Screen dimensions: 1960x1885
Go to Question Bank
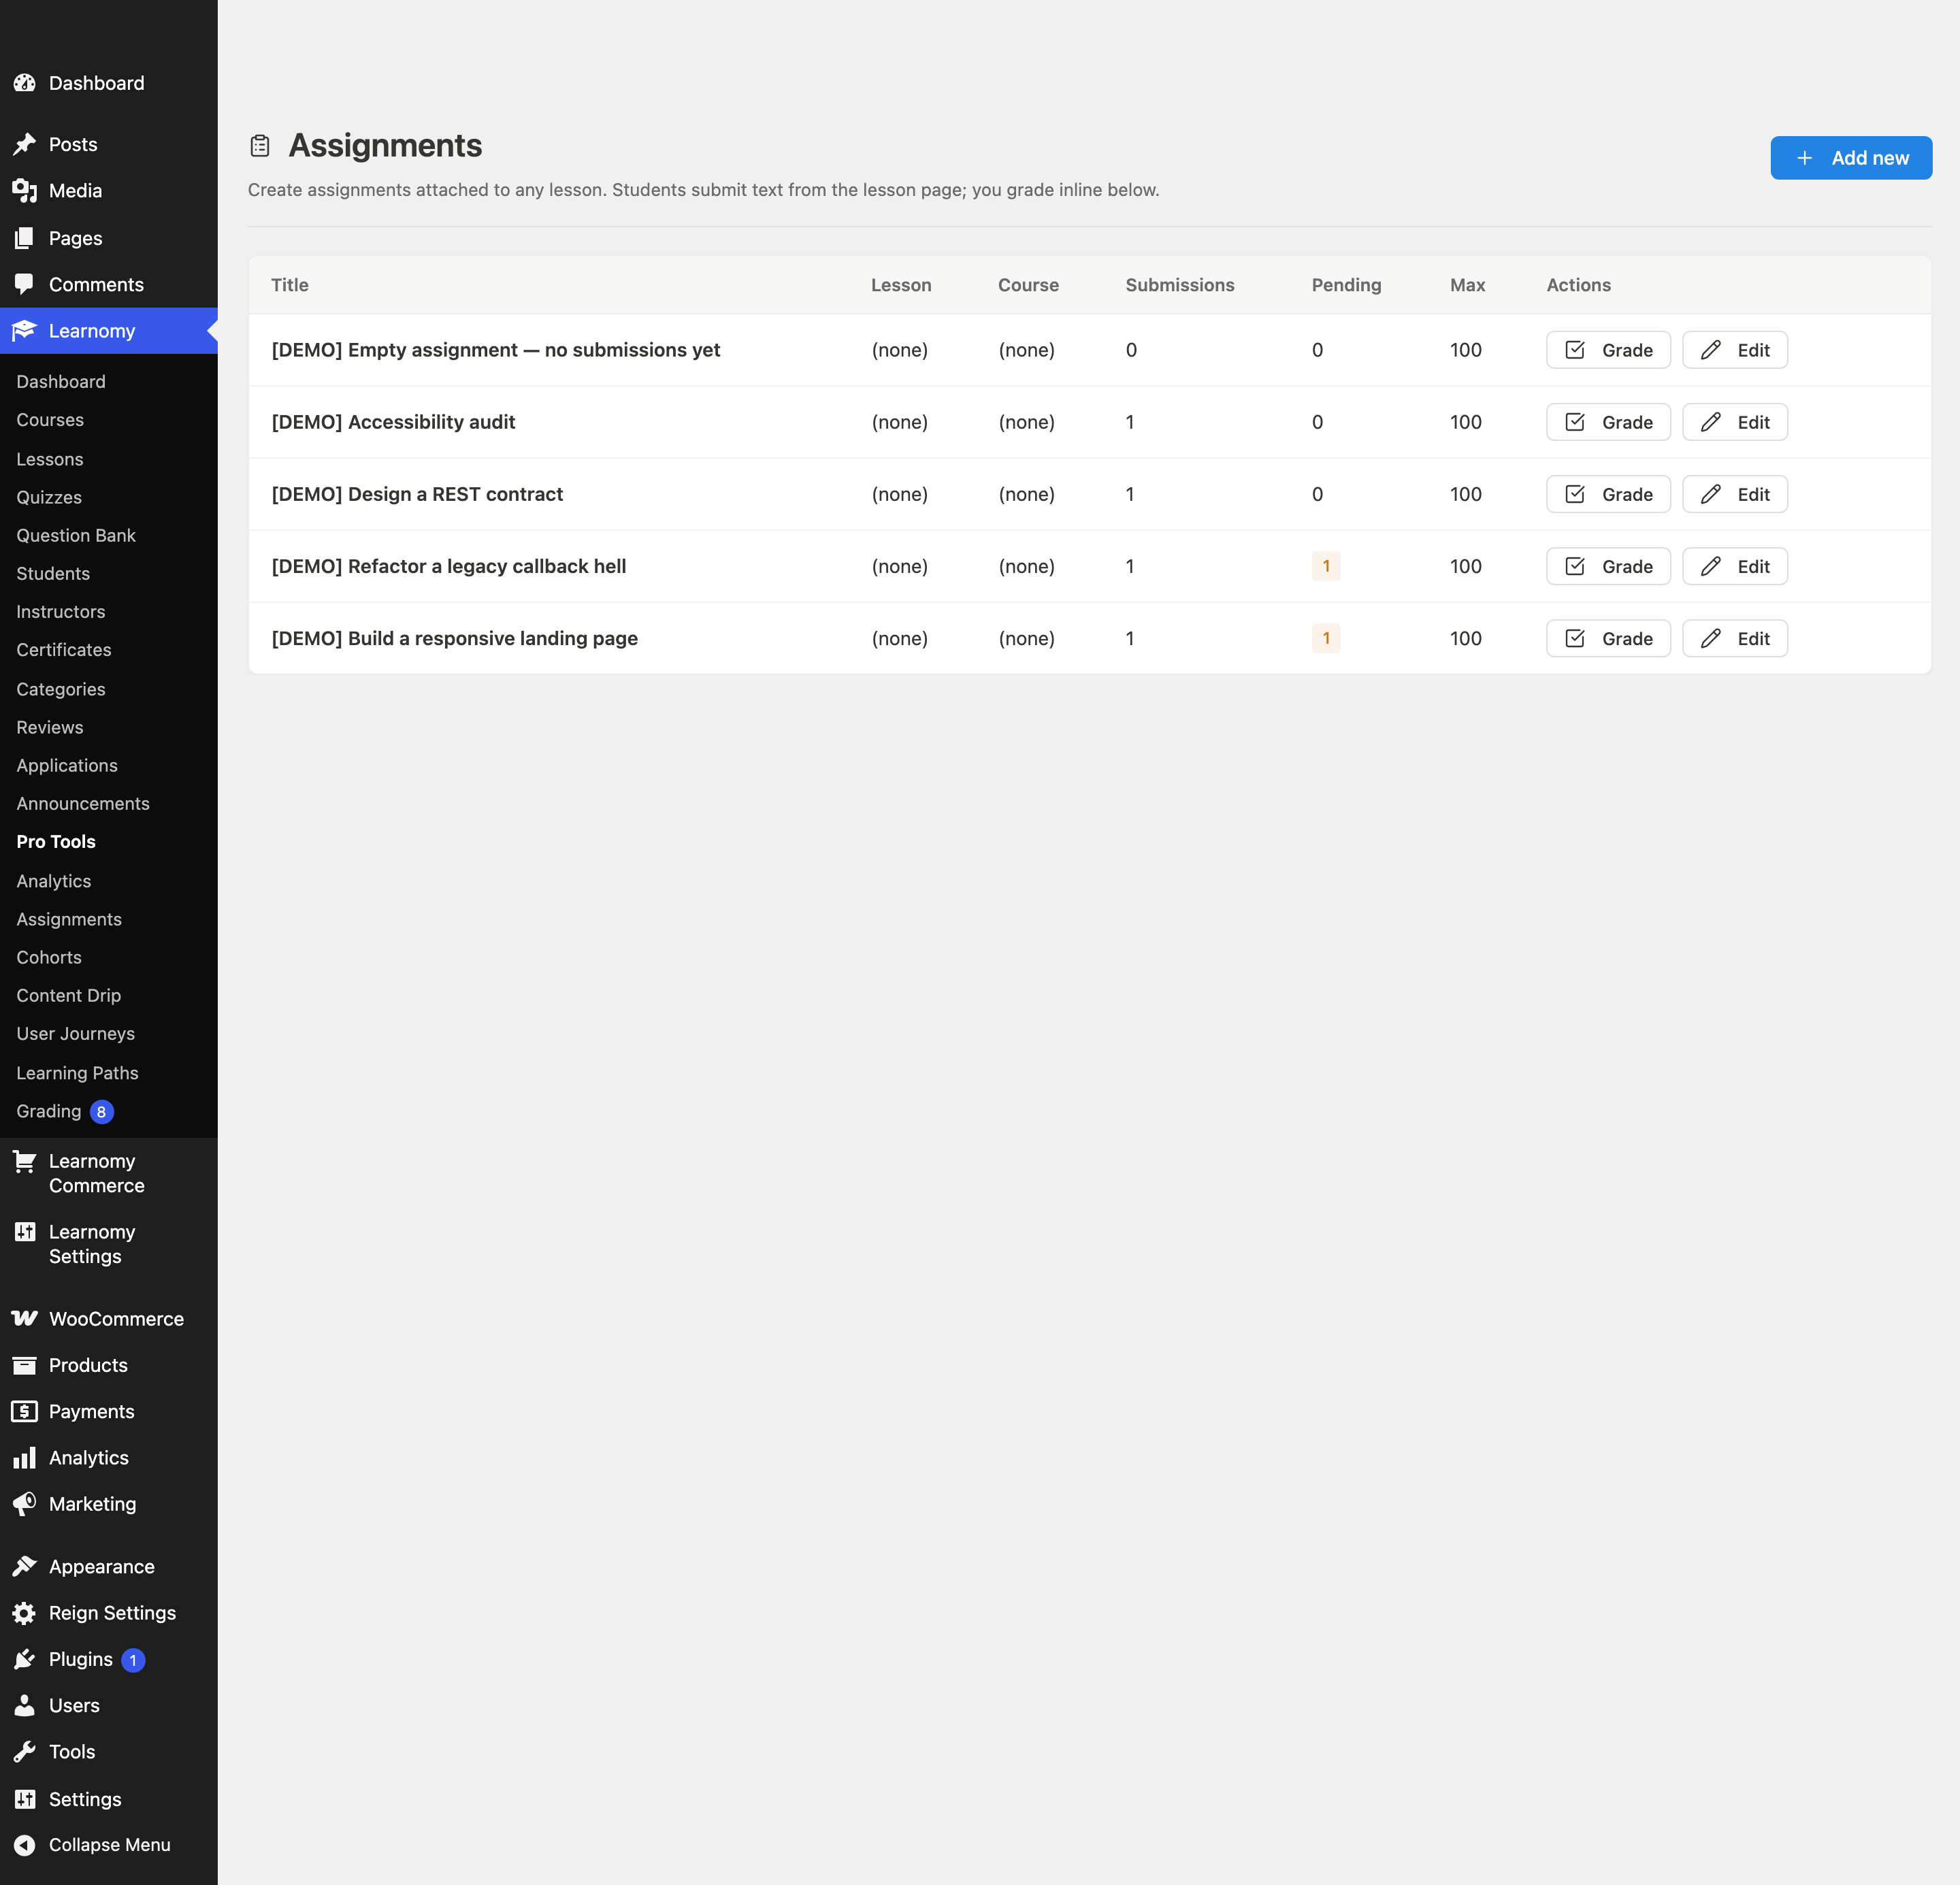(x=76, y=535)
